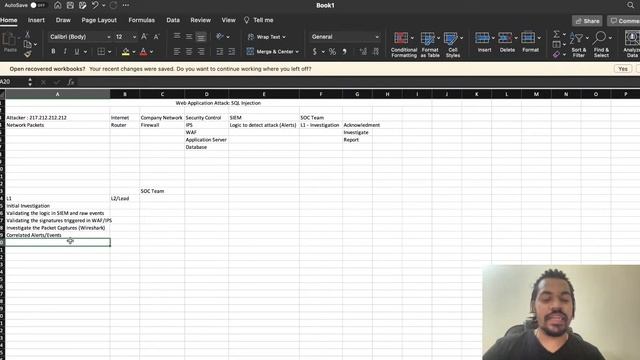Click the Format as Table icon
640x360 pixels.
428,39
